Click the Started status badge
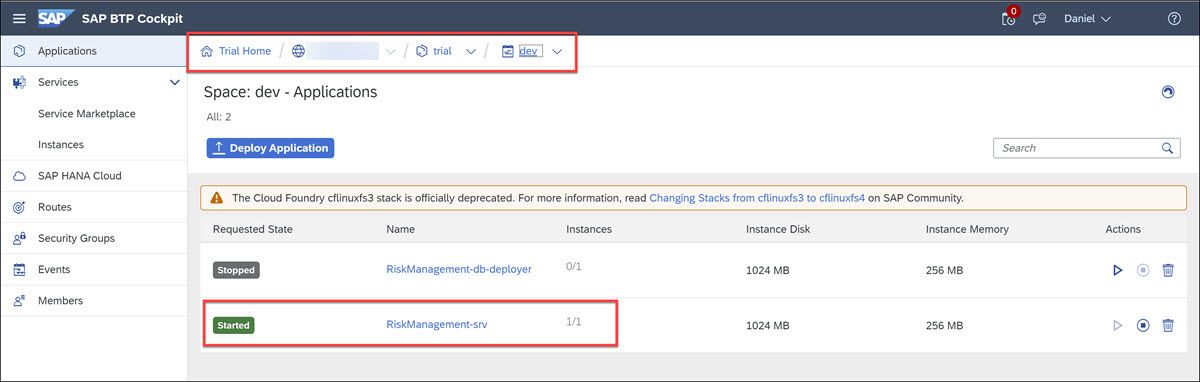Image resolution: width=1200 pixels, height=382 pixels. tap(234, 325)
